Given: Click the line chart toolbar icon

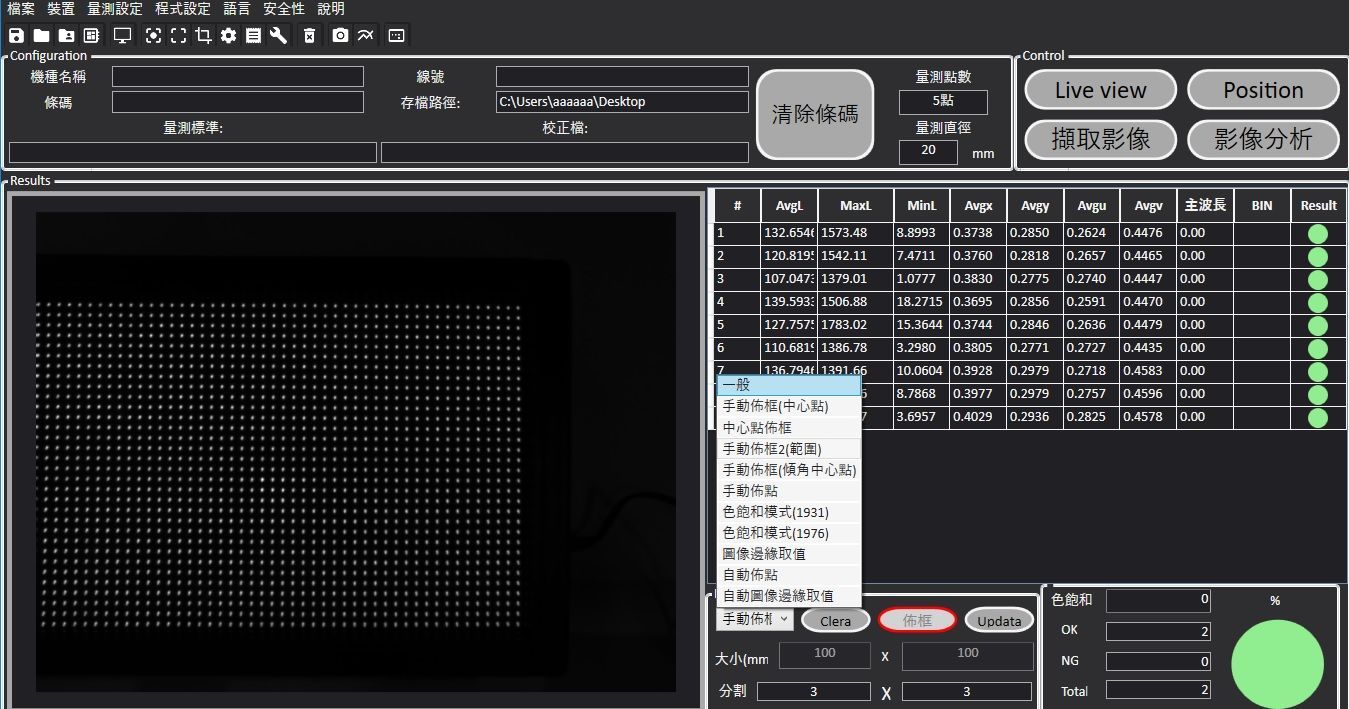Looking at the screenshot, I should pyautogui.click(x=365, y=35).
